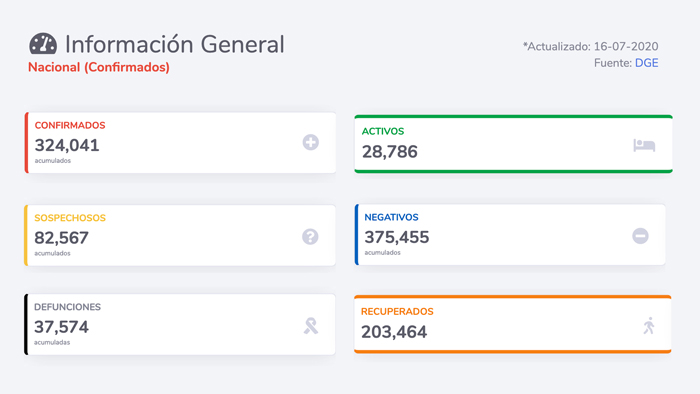Screen dimensions: 700x394
Task: Click the 28,786 active cases number
Action: 390,152
